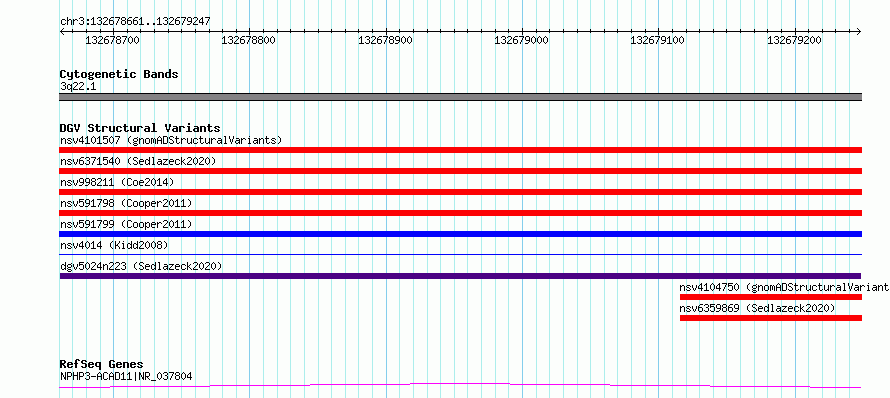The image size is (890, 398).
Task: Click the right arrowhead of the ruler
Action: [x=859, y=31]
